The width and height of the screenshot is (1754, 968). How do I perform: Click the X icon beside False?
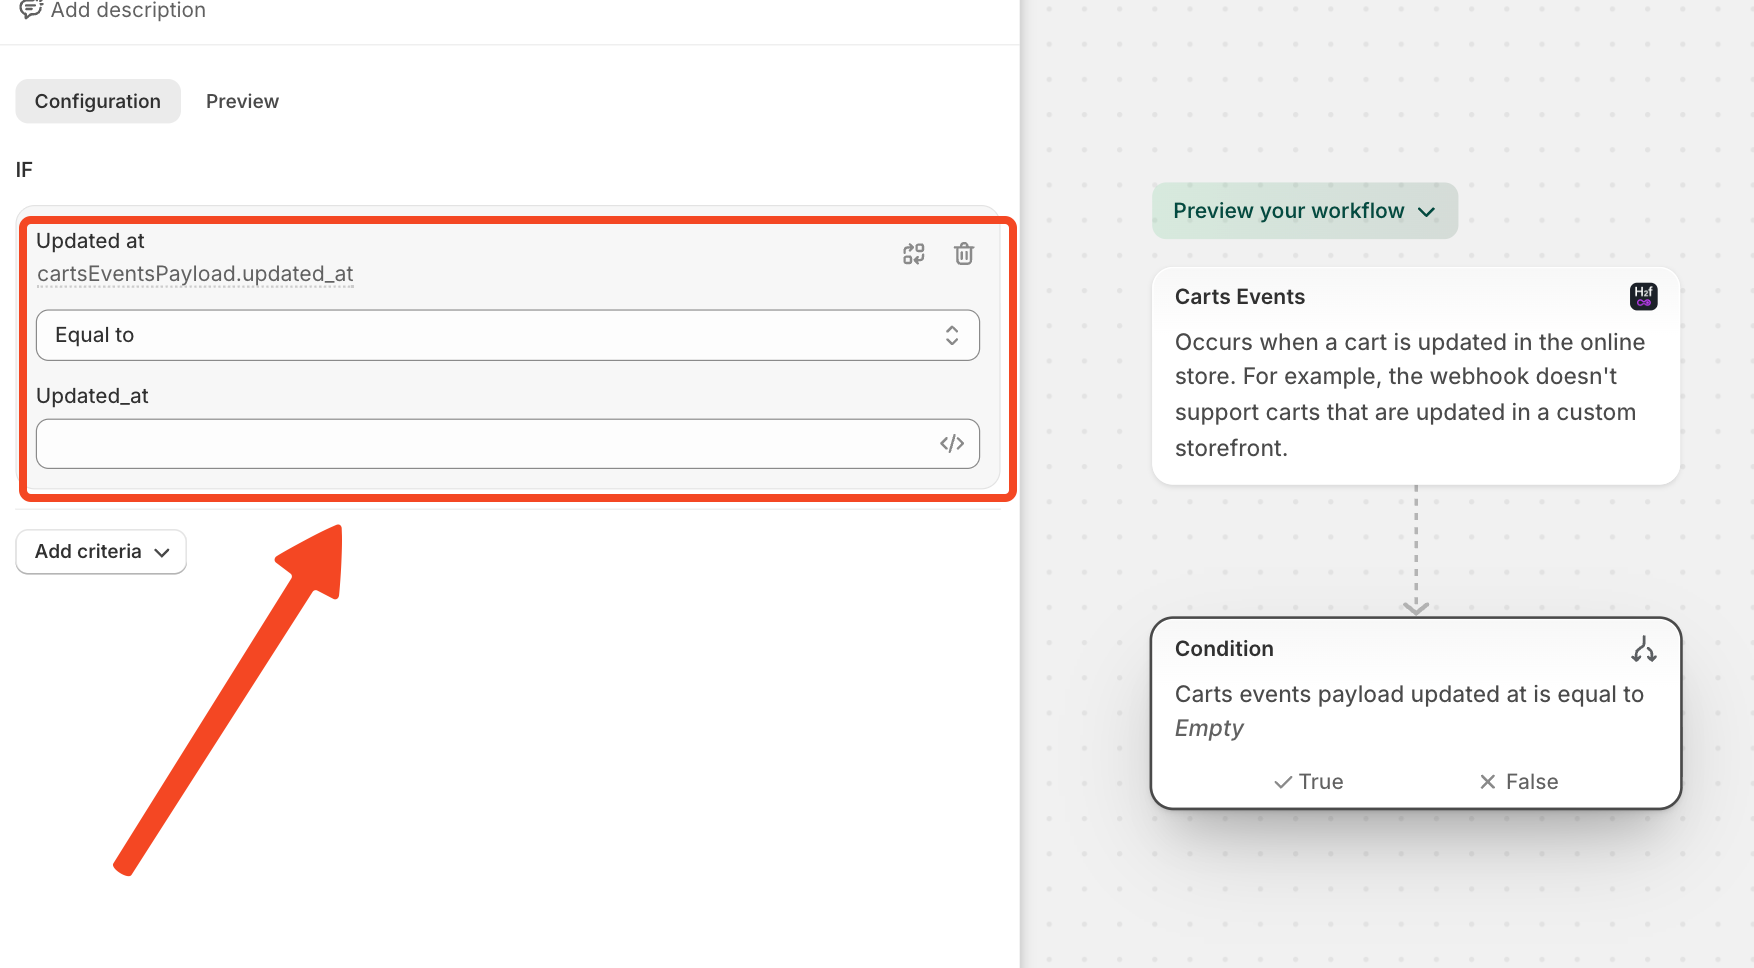click(x=1488, y=782)
